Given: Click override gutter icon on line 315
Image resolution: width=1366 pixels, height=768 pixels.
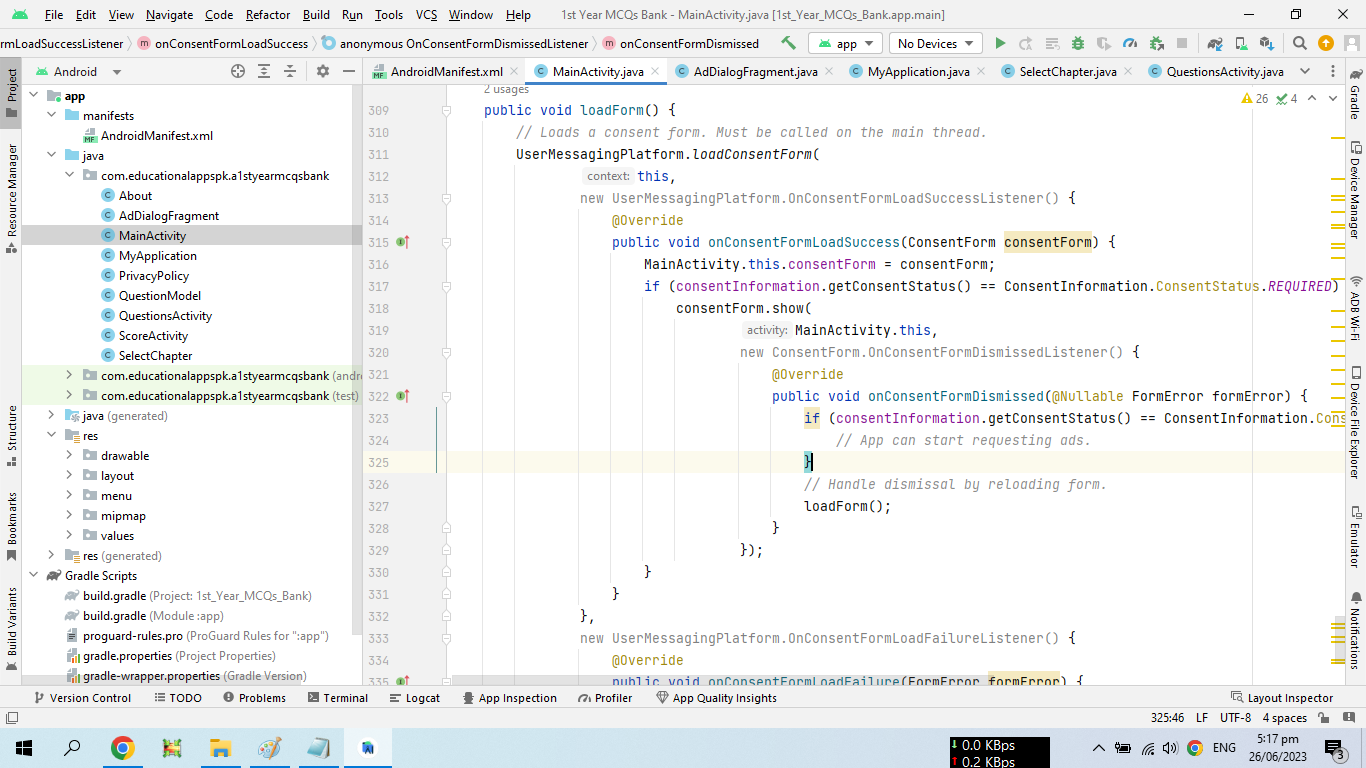Looking at the screenshot, I should pyautogui.click(x=404, y=242).
